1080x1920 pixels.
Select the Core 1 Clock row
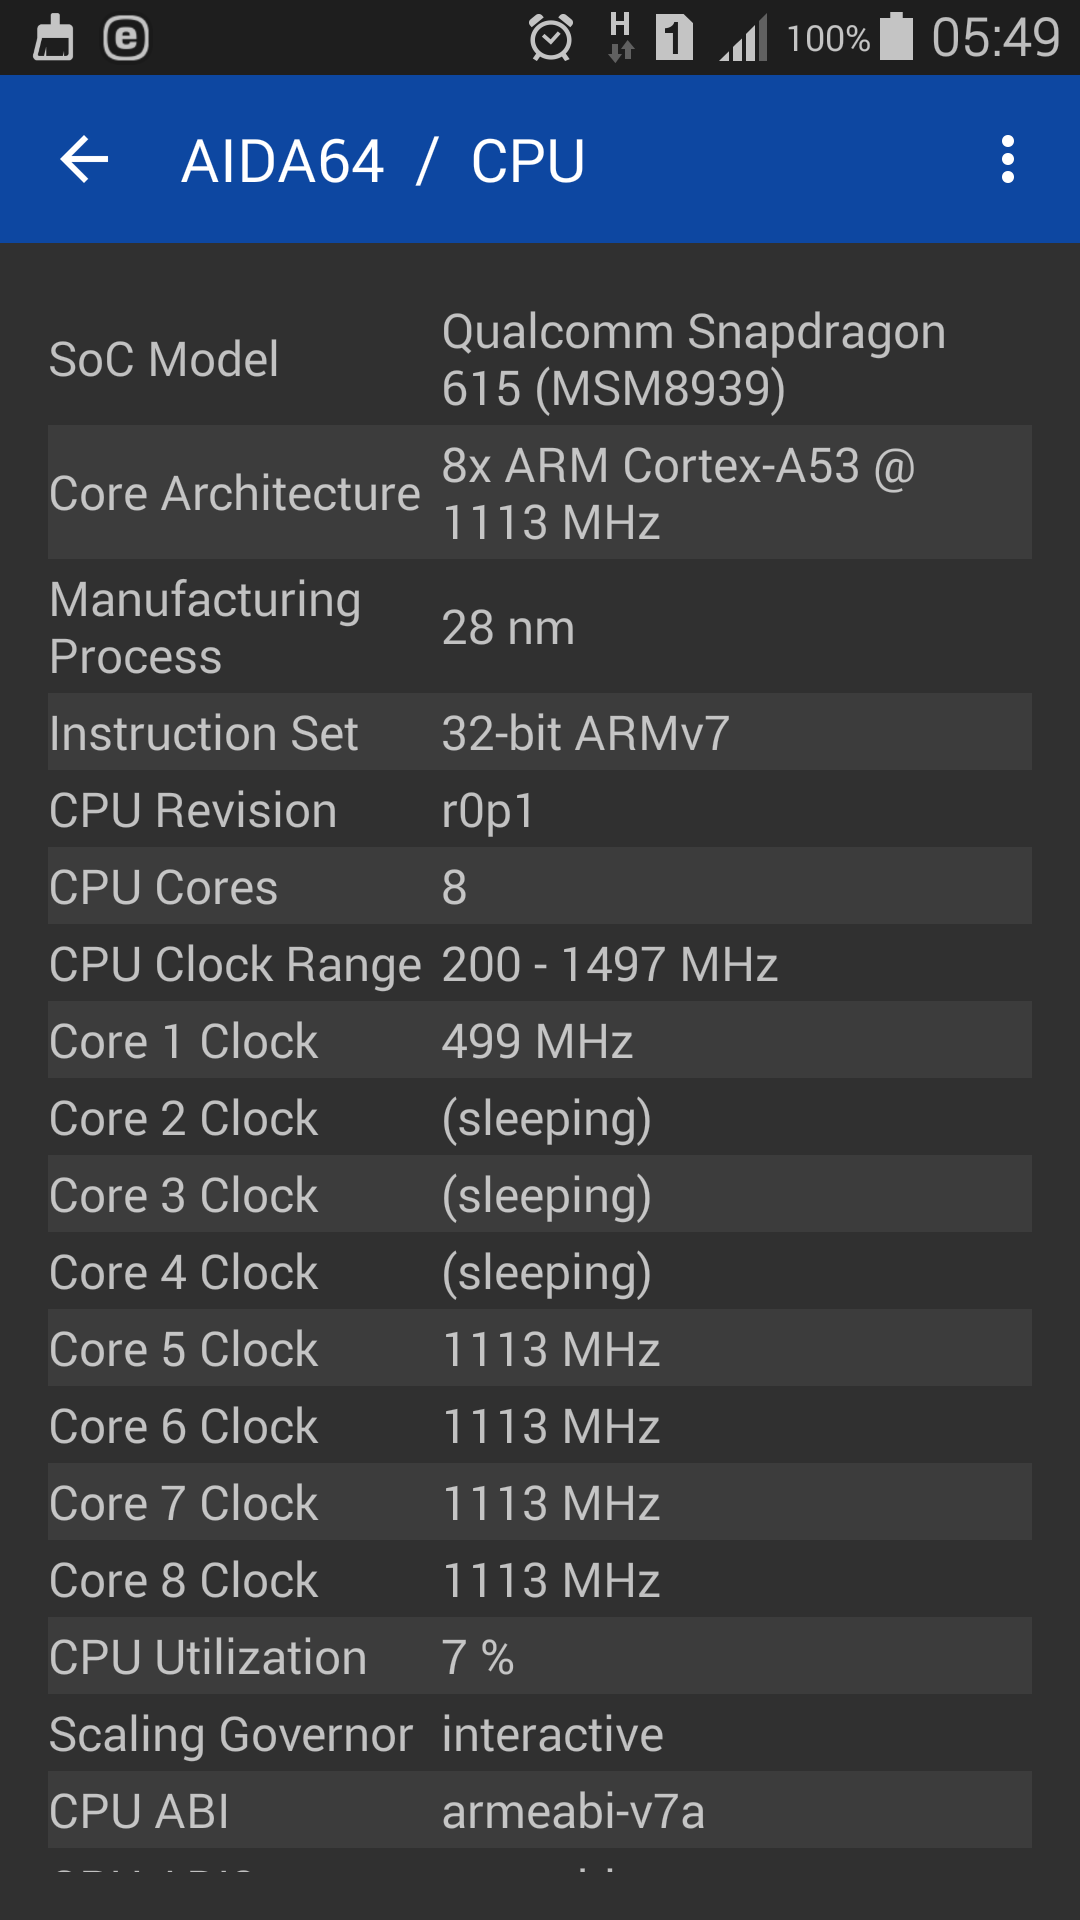coord(540,1041)
